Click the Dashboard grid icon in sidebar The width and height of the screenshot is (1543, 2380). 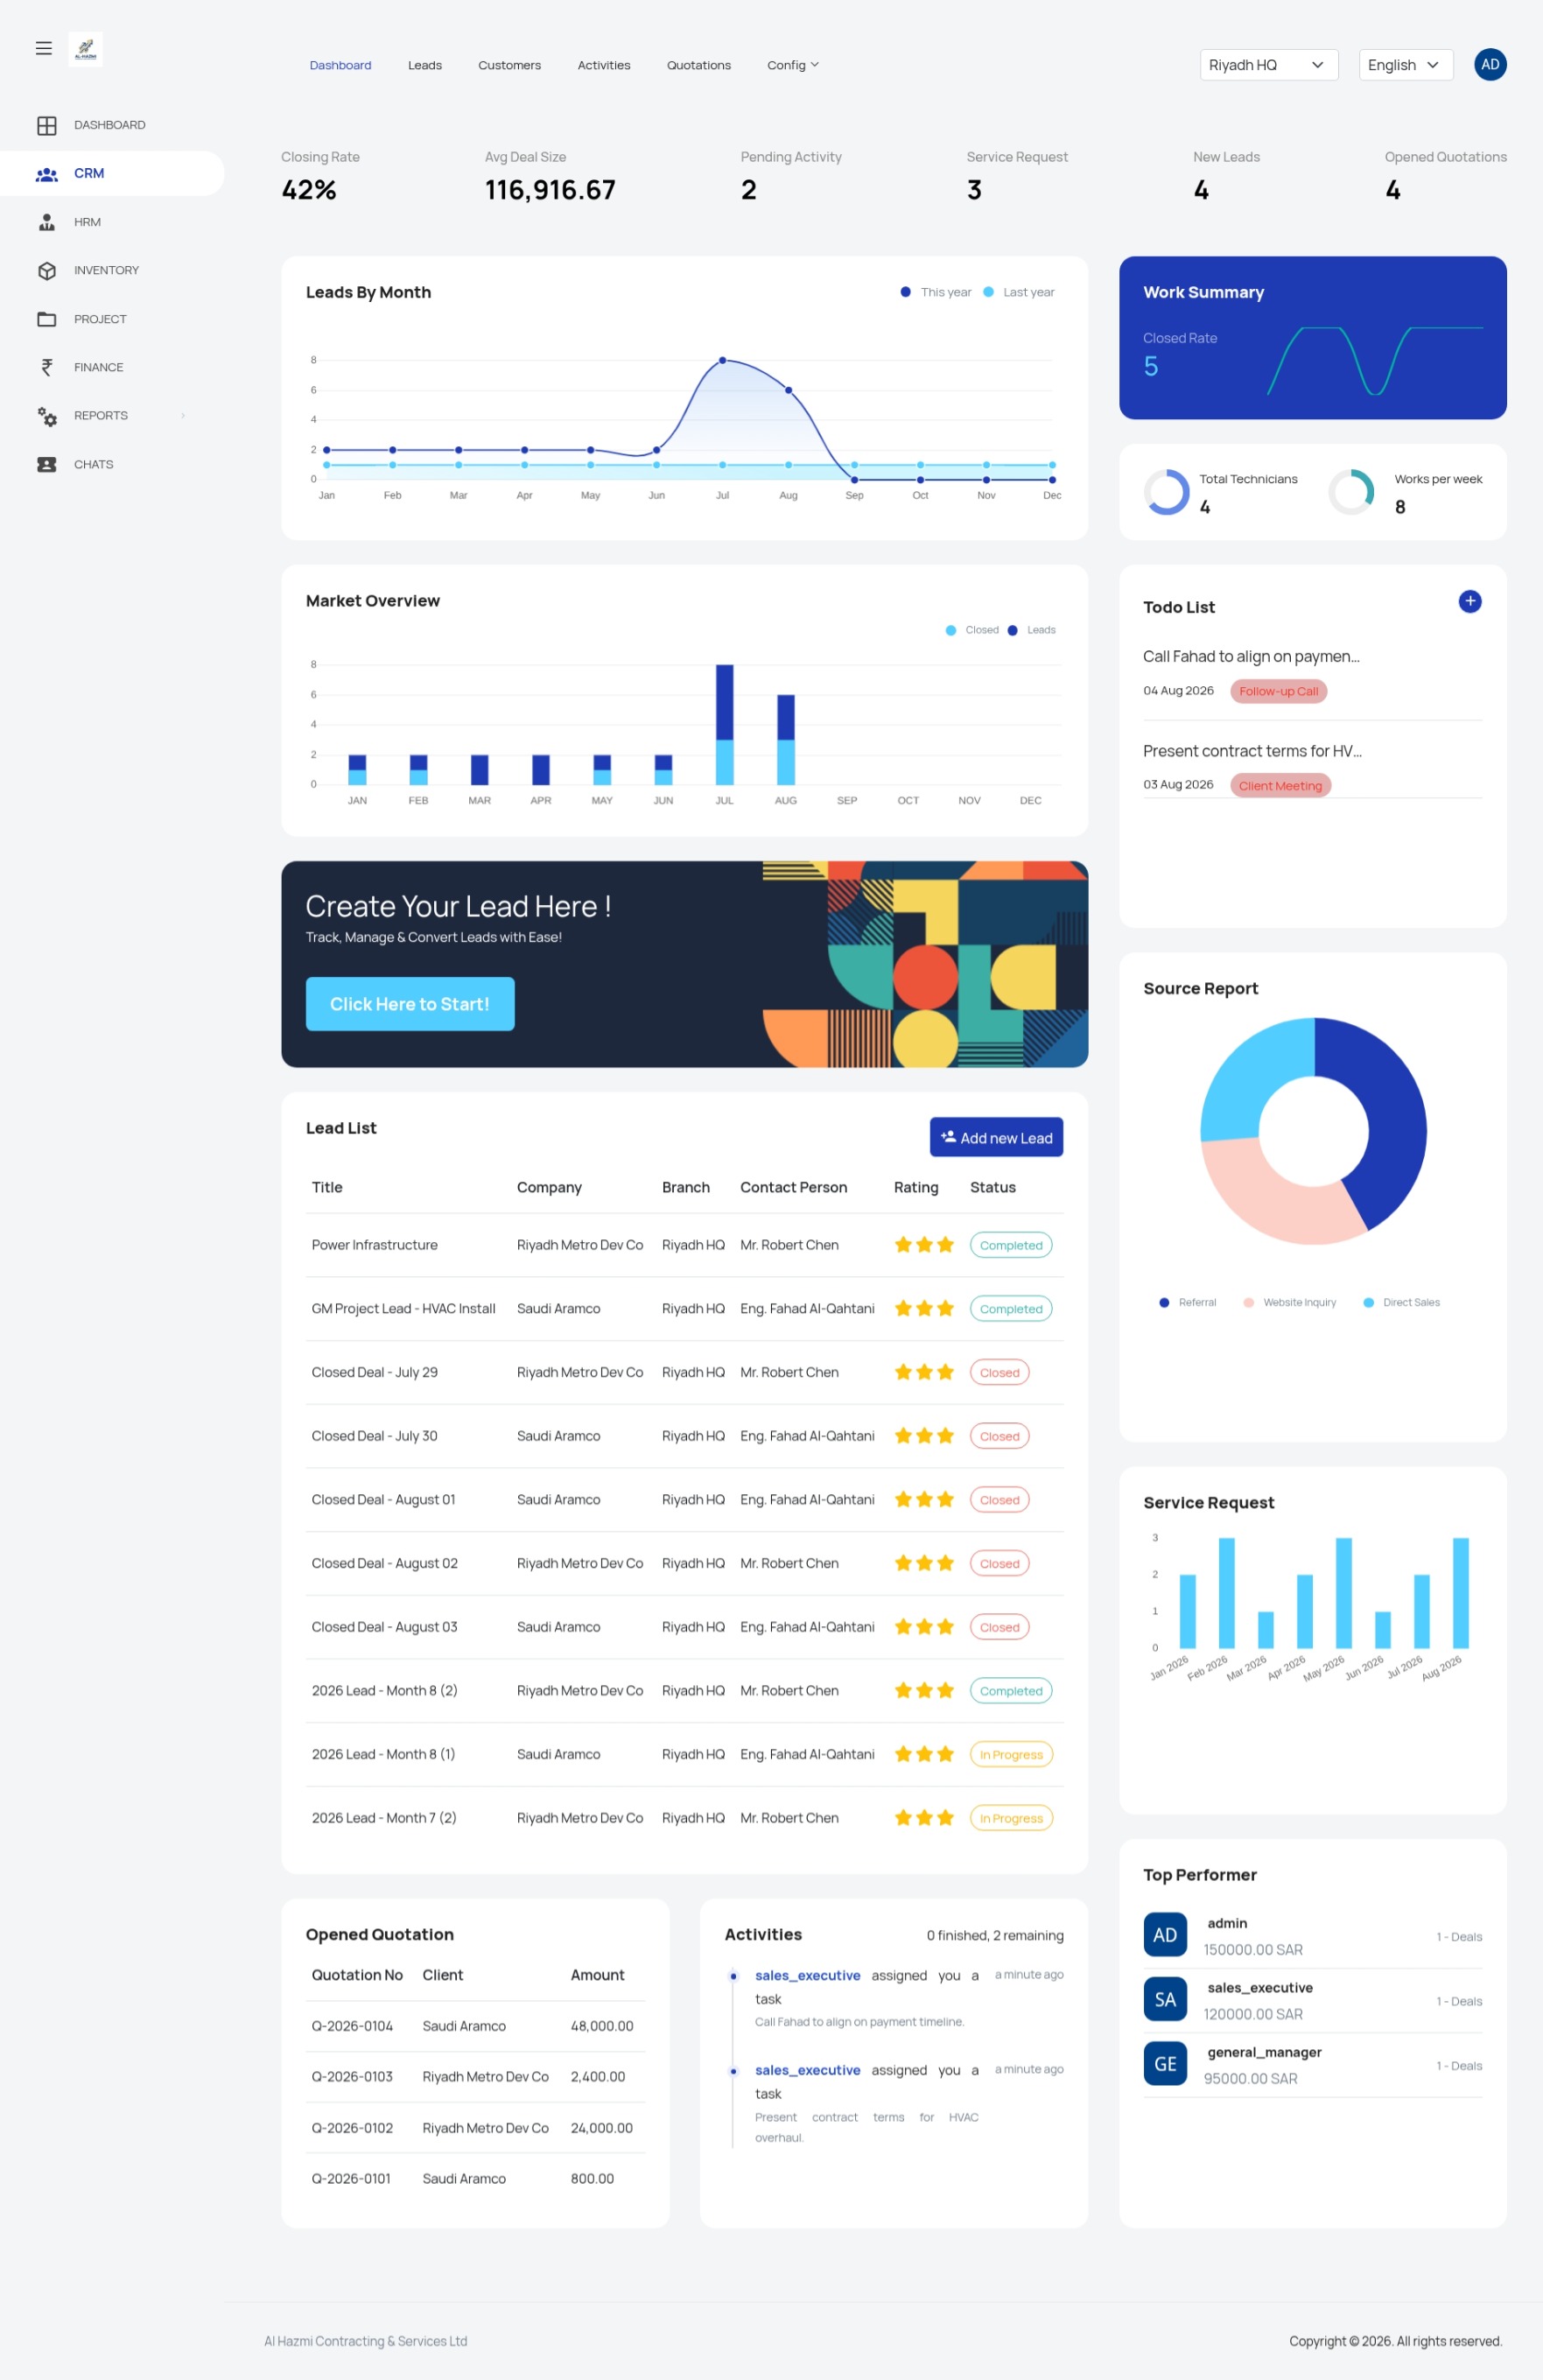click(47, 125)
